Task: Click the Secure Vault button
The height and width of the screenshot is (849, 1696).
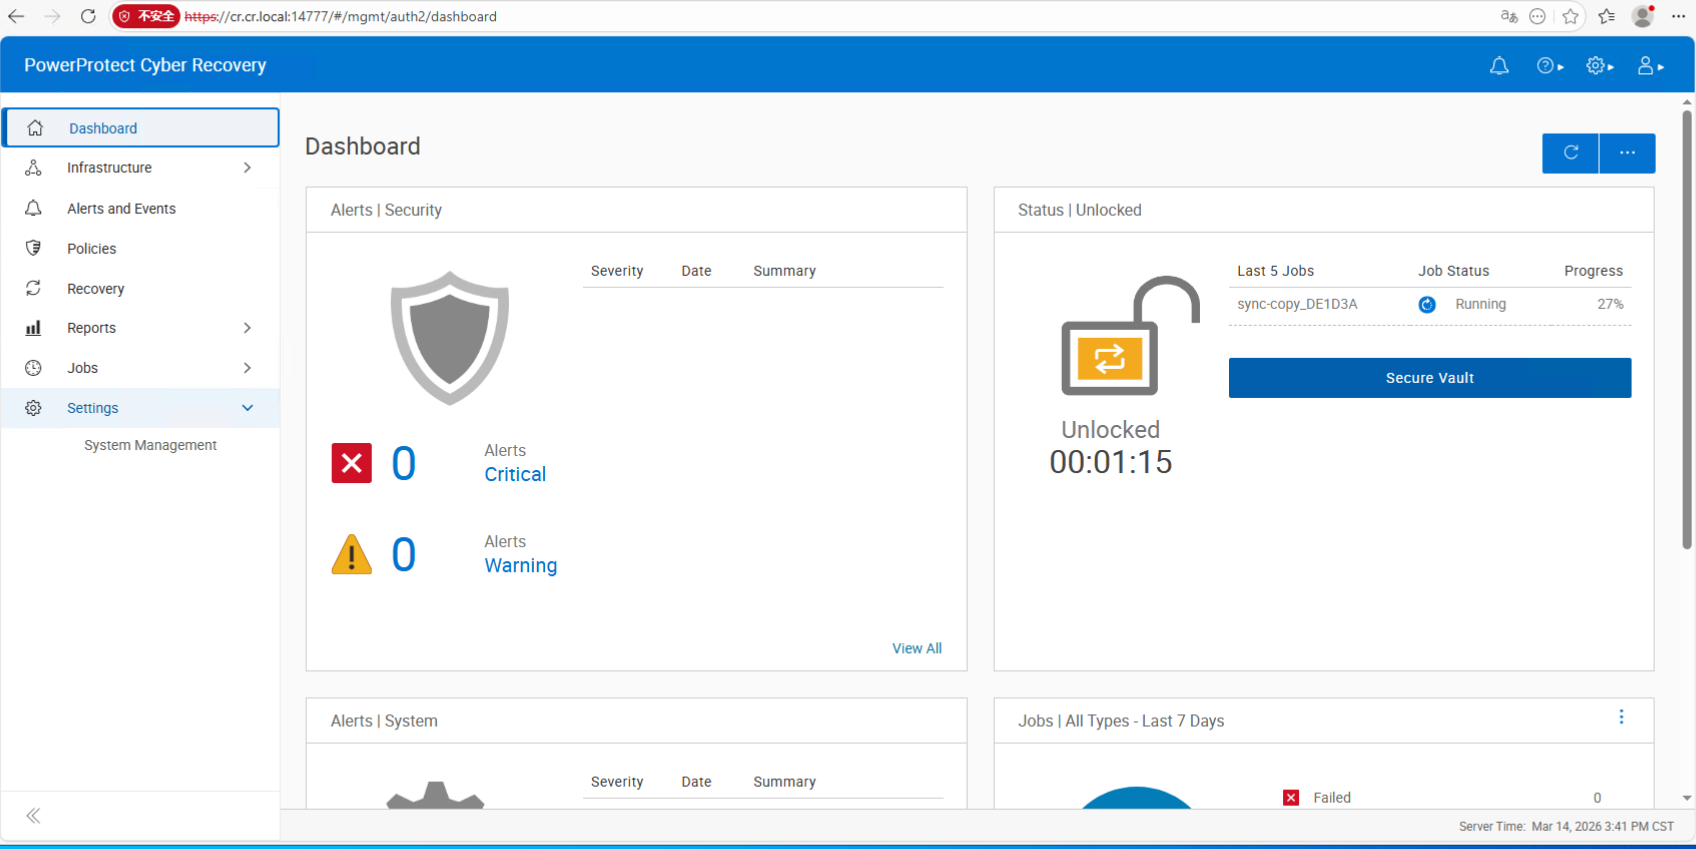Action: (x=1429, y=378)
